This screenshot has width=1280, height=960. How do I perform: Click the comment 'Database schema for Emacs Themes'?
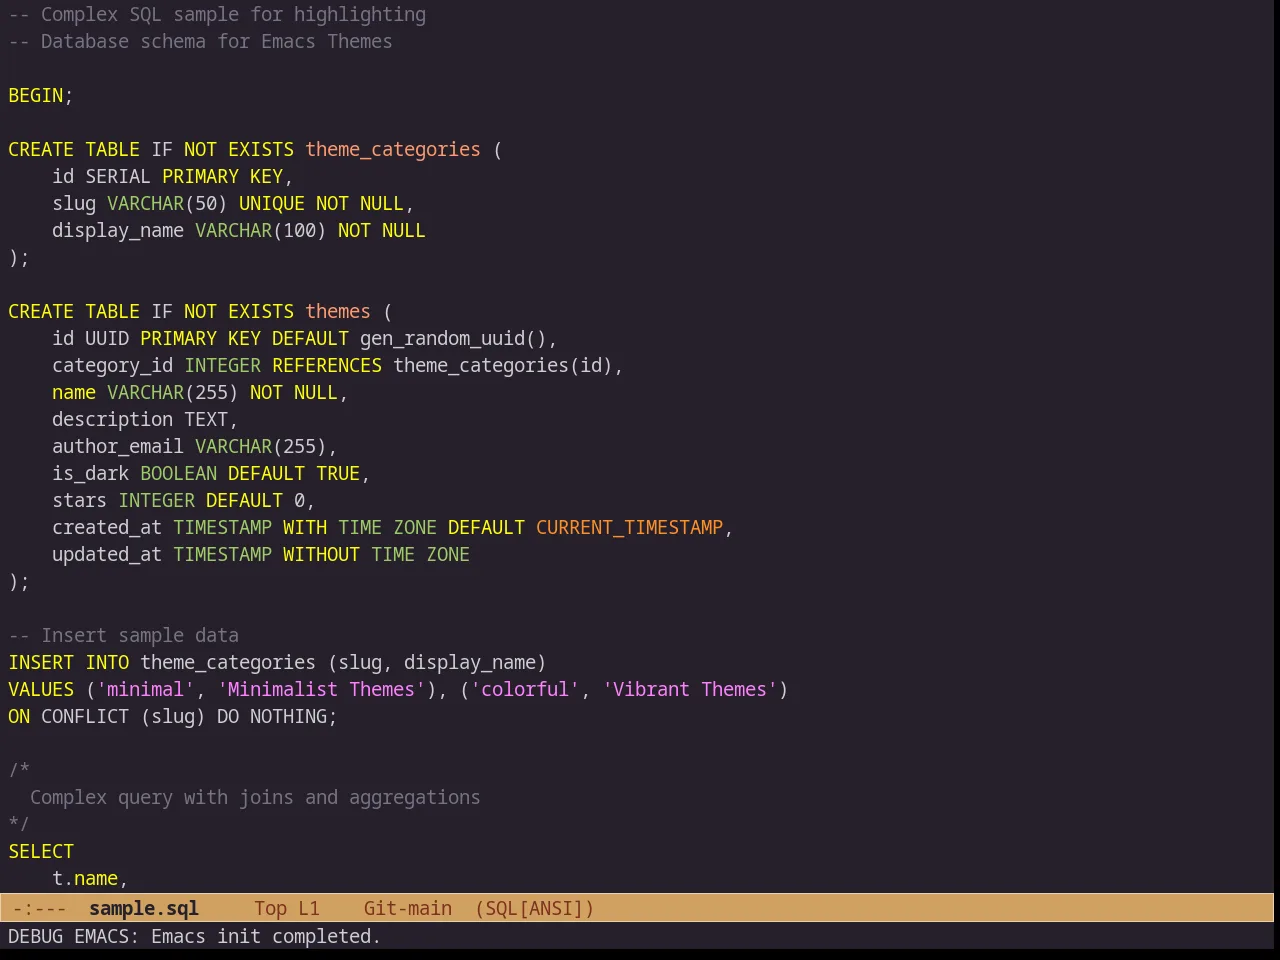coord(216,41)
